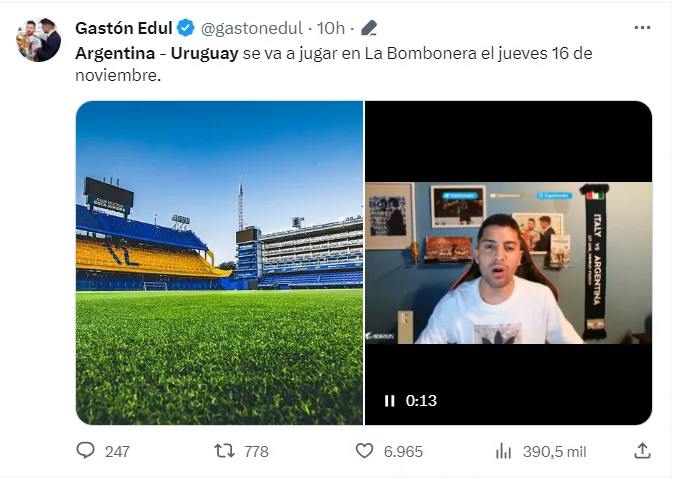The height and width of the screenshot is (479, 678).
Task: Click the 778 retweets count
Action: 256,451
